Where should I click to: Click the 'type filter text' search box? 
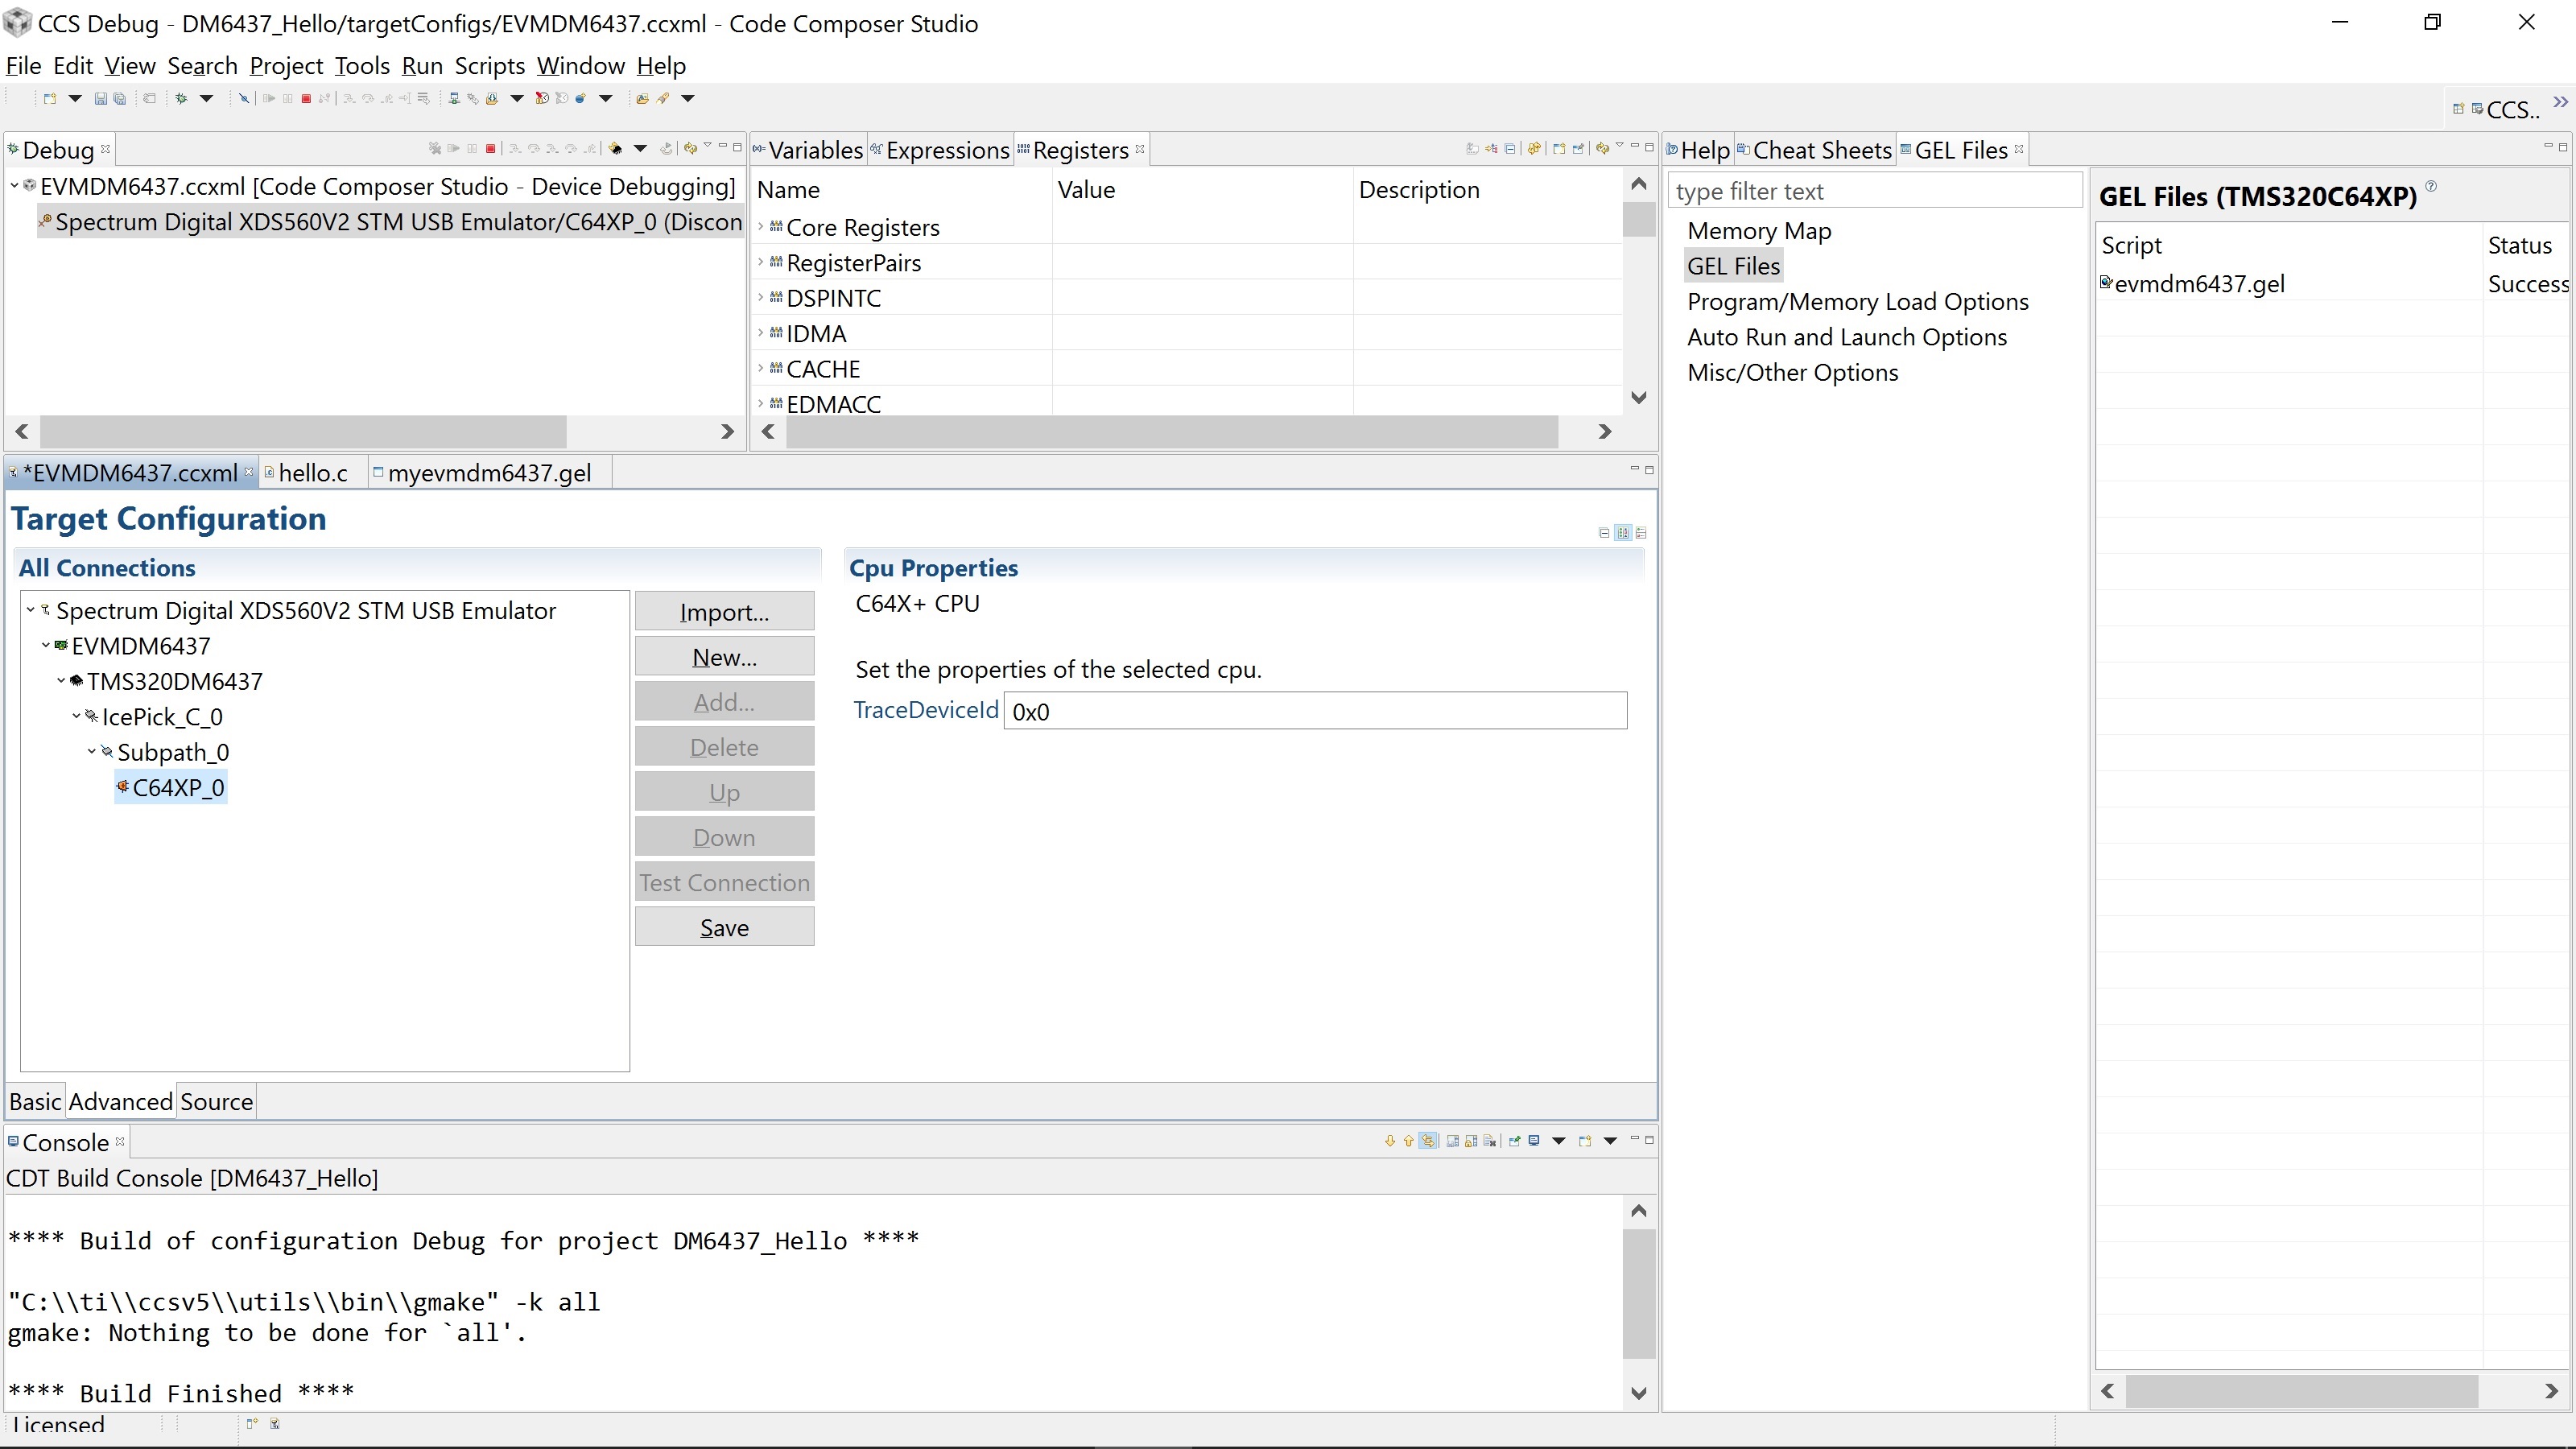1875,191
